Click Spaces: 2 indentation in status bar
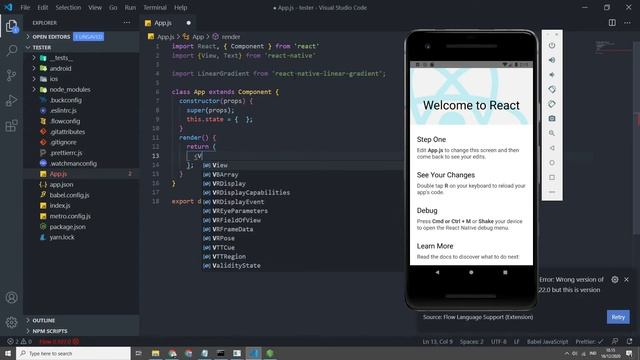The height and width of the screenshot is (360, 640). tap(471, 342)
